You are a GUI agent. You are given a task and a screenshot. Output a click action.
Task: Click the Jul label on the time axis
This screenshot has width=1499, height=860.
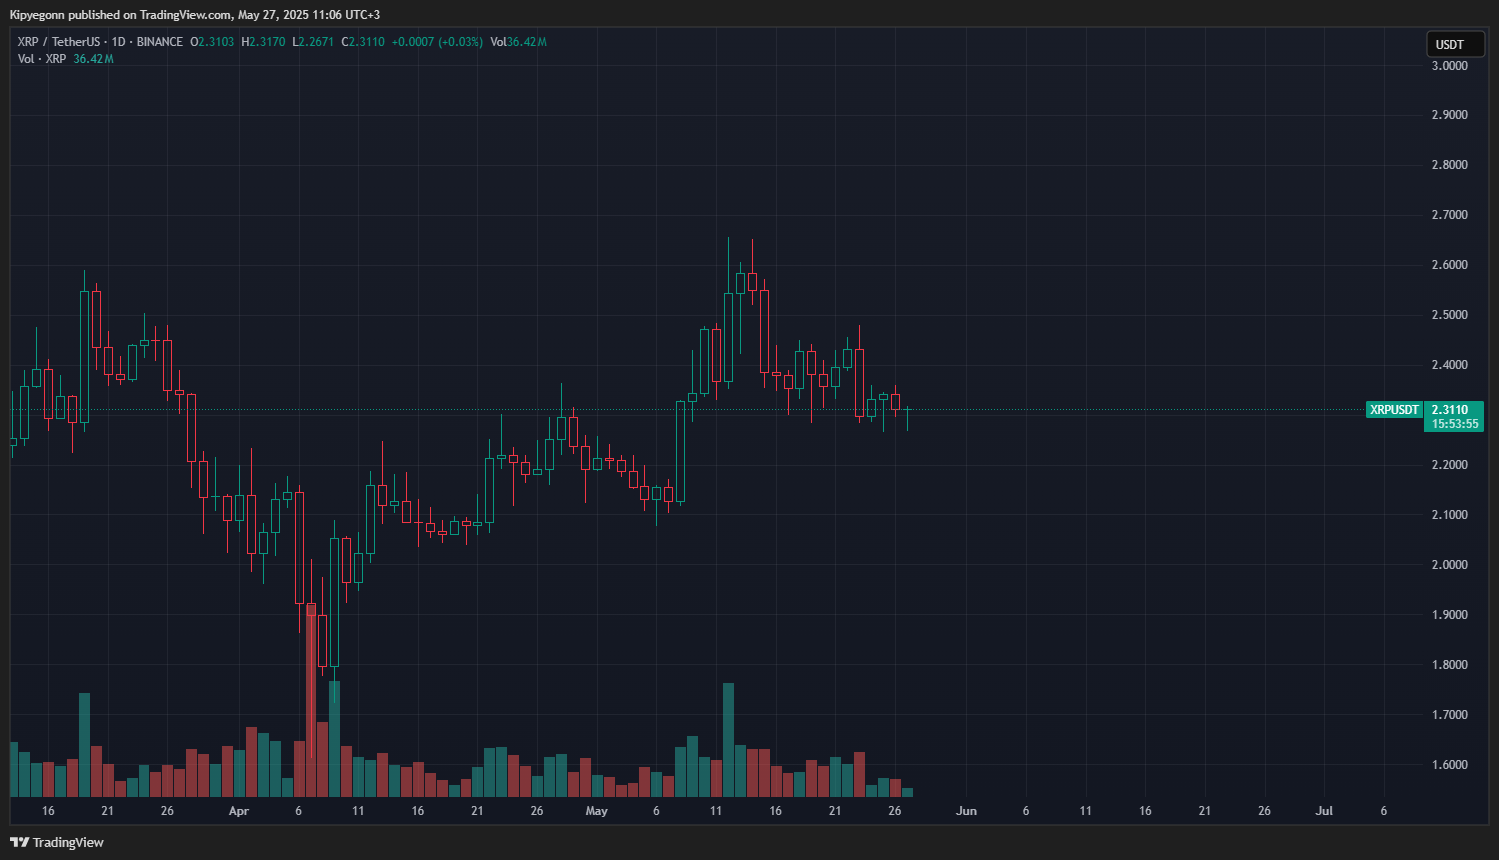[1324, 811]
